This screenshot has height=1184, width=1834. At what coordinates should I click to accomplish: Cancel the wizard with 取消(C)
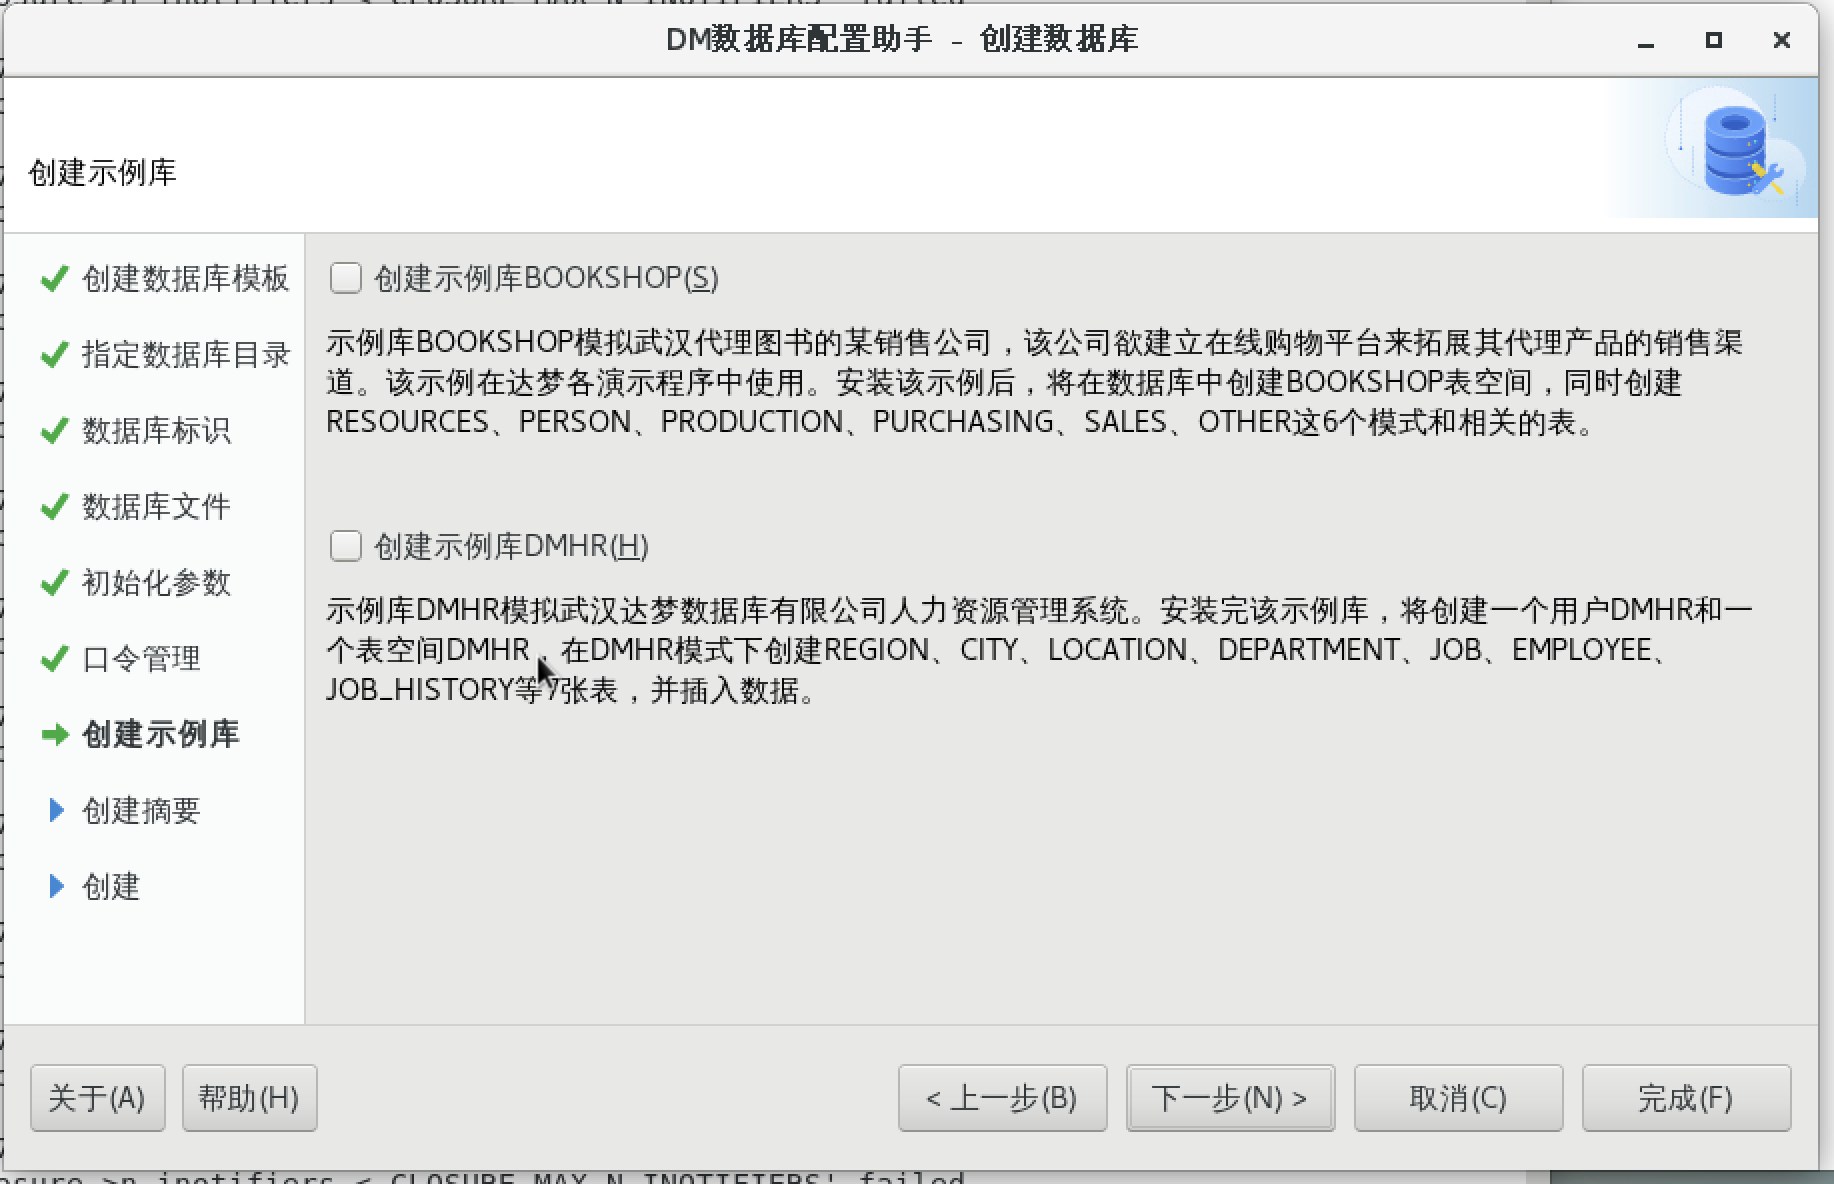tap(1458, 1098)
